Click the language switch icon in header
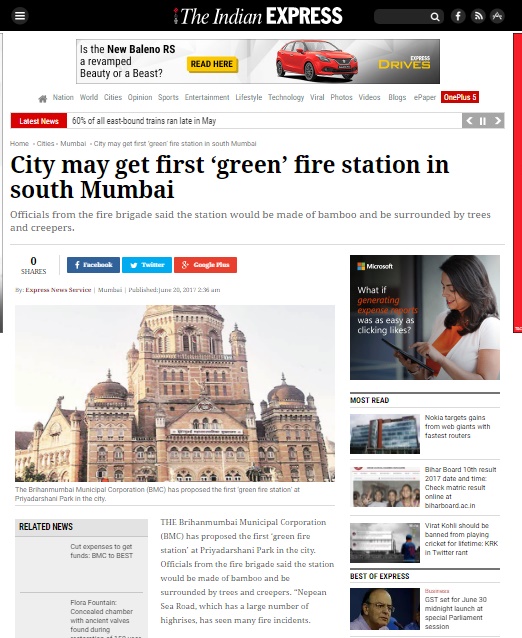This screenshot has height=638, width=522. click(x=497, y=16)
